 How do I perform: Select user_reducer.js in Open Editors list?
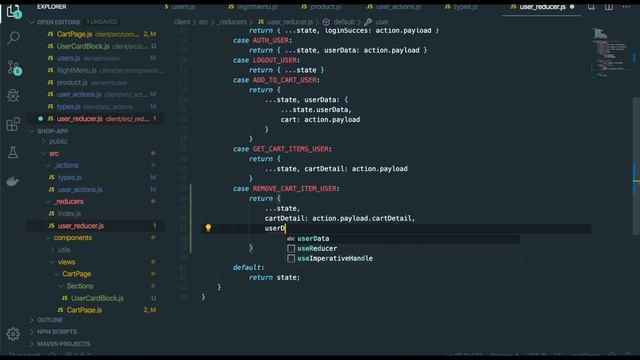point(96,119)
